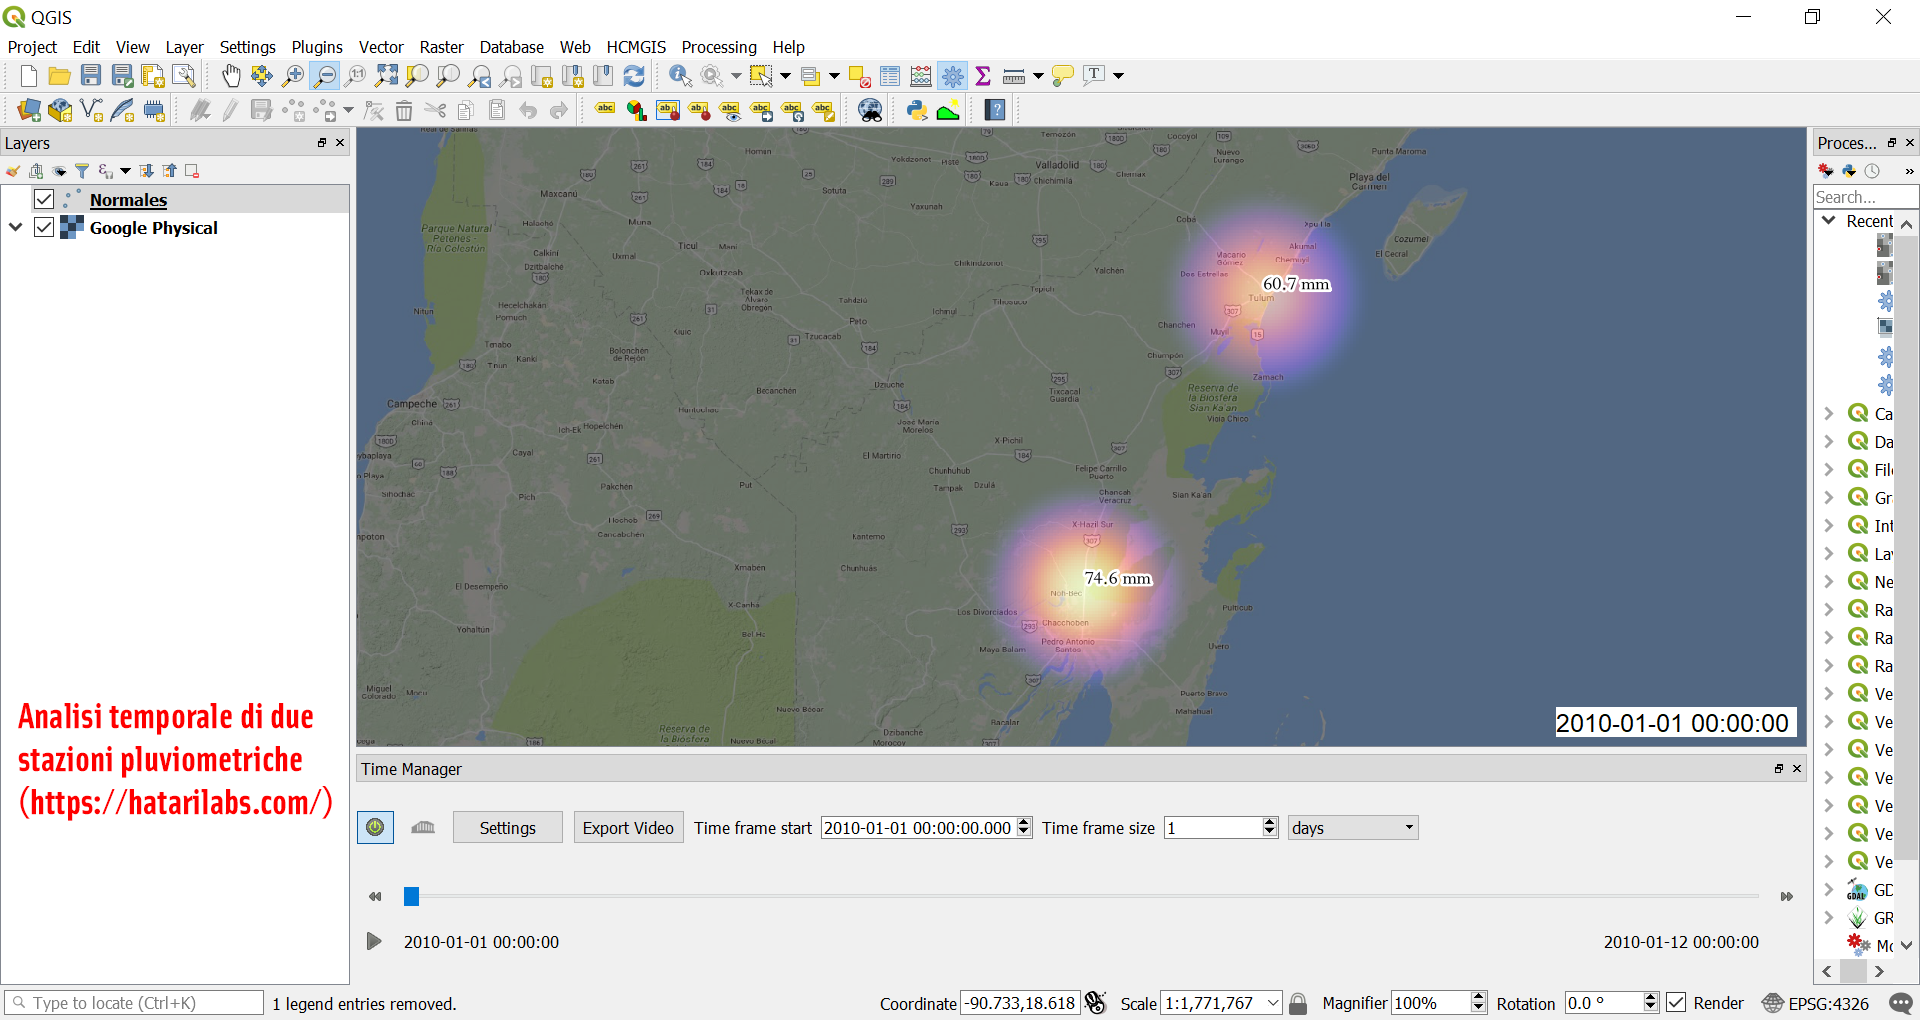
Task: Create a new project with the blank page icon
Action: point(29,76)
